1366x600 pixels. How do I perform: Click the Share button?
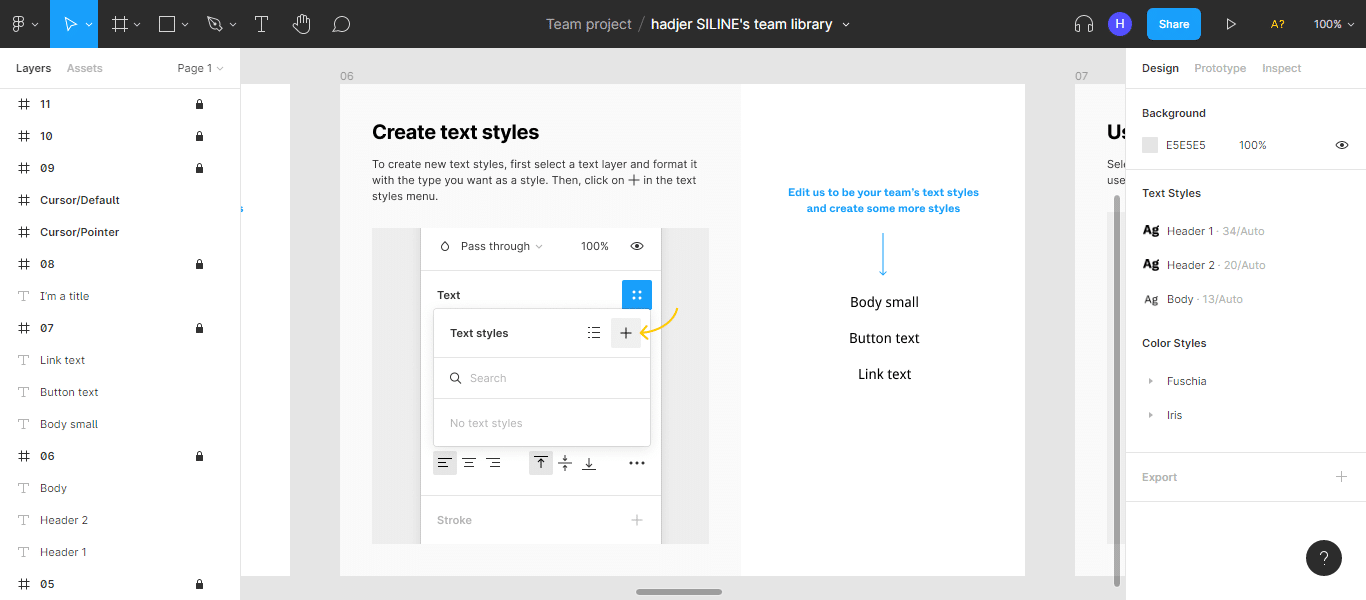[x=1174, y=24]
